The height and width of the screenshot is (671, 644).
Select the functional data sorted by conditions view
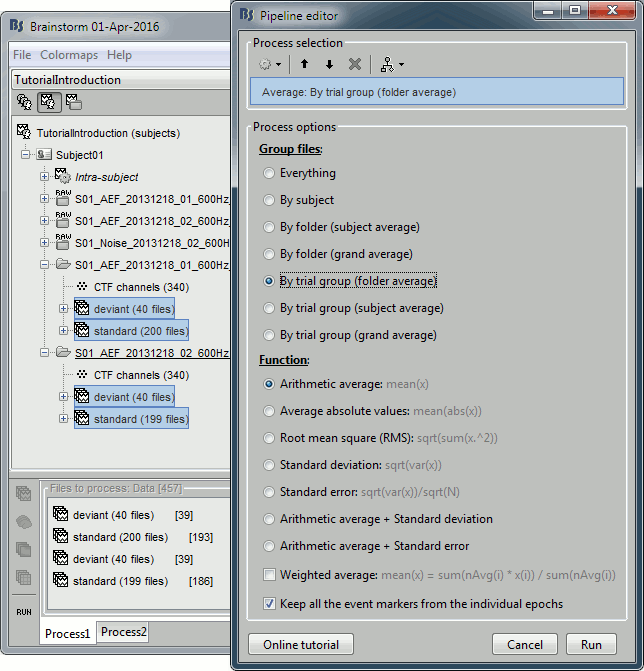pyautogui.click(x=73, y=102)
